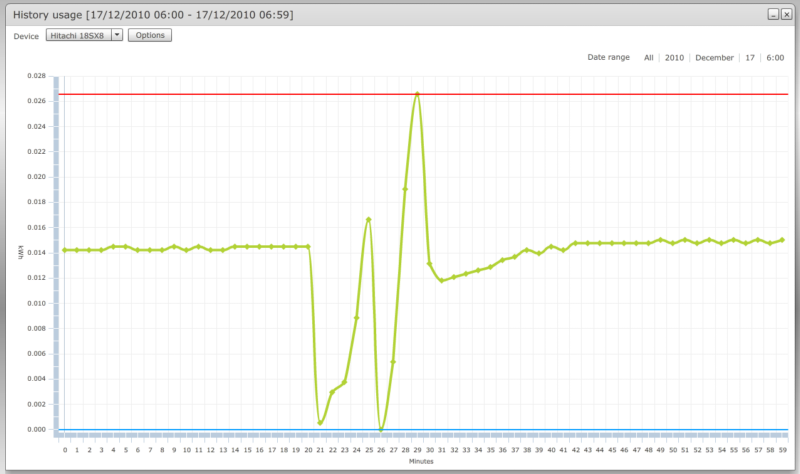Click the first data point at minute 0
The image size is (800, 474).
tap(65, 250)
